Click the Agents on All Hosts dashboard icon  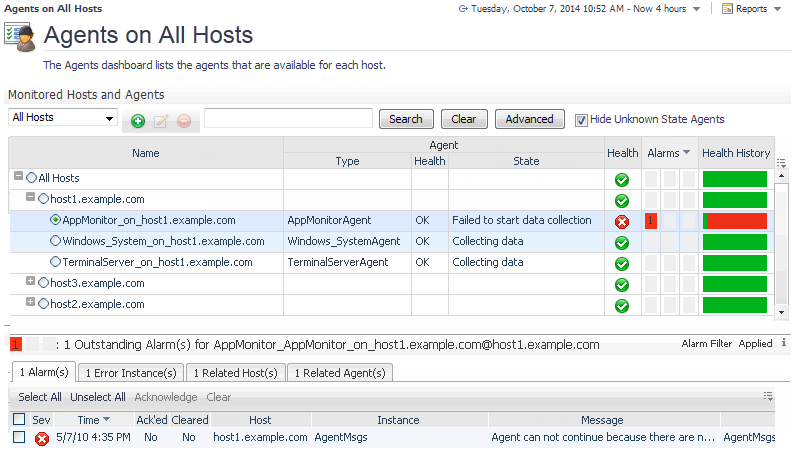pyautogui.click(x=19, y=36)
